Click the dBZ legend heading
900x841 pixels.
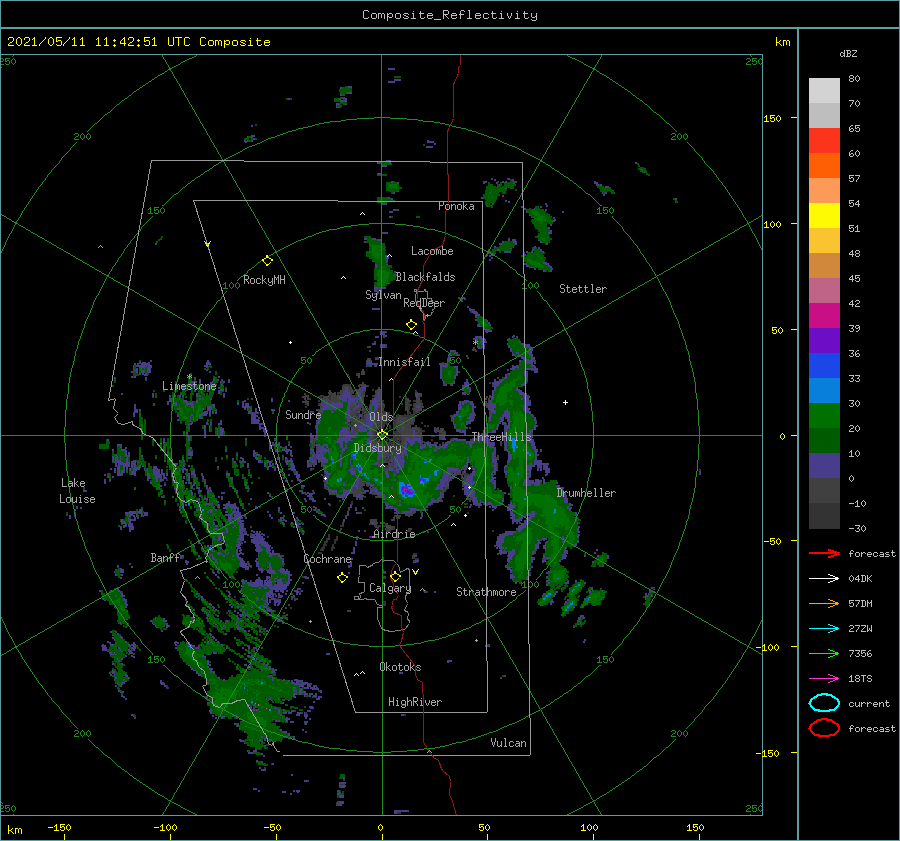848,53
